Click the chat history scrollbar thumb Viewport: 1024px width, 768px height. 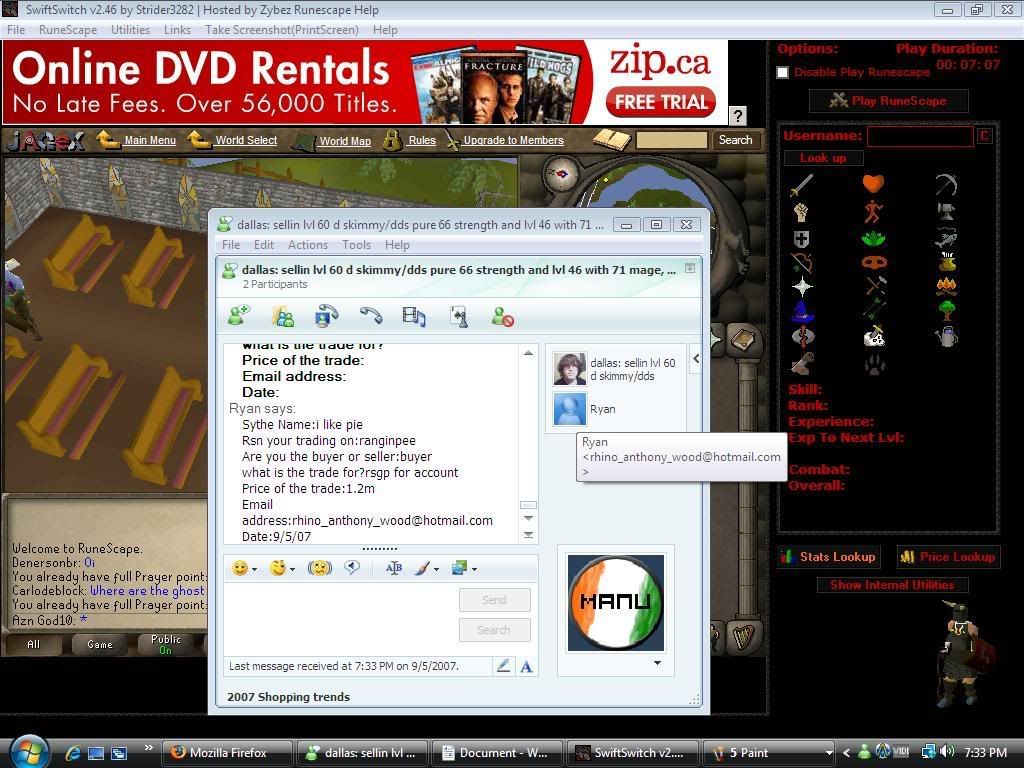pos(528,505)
